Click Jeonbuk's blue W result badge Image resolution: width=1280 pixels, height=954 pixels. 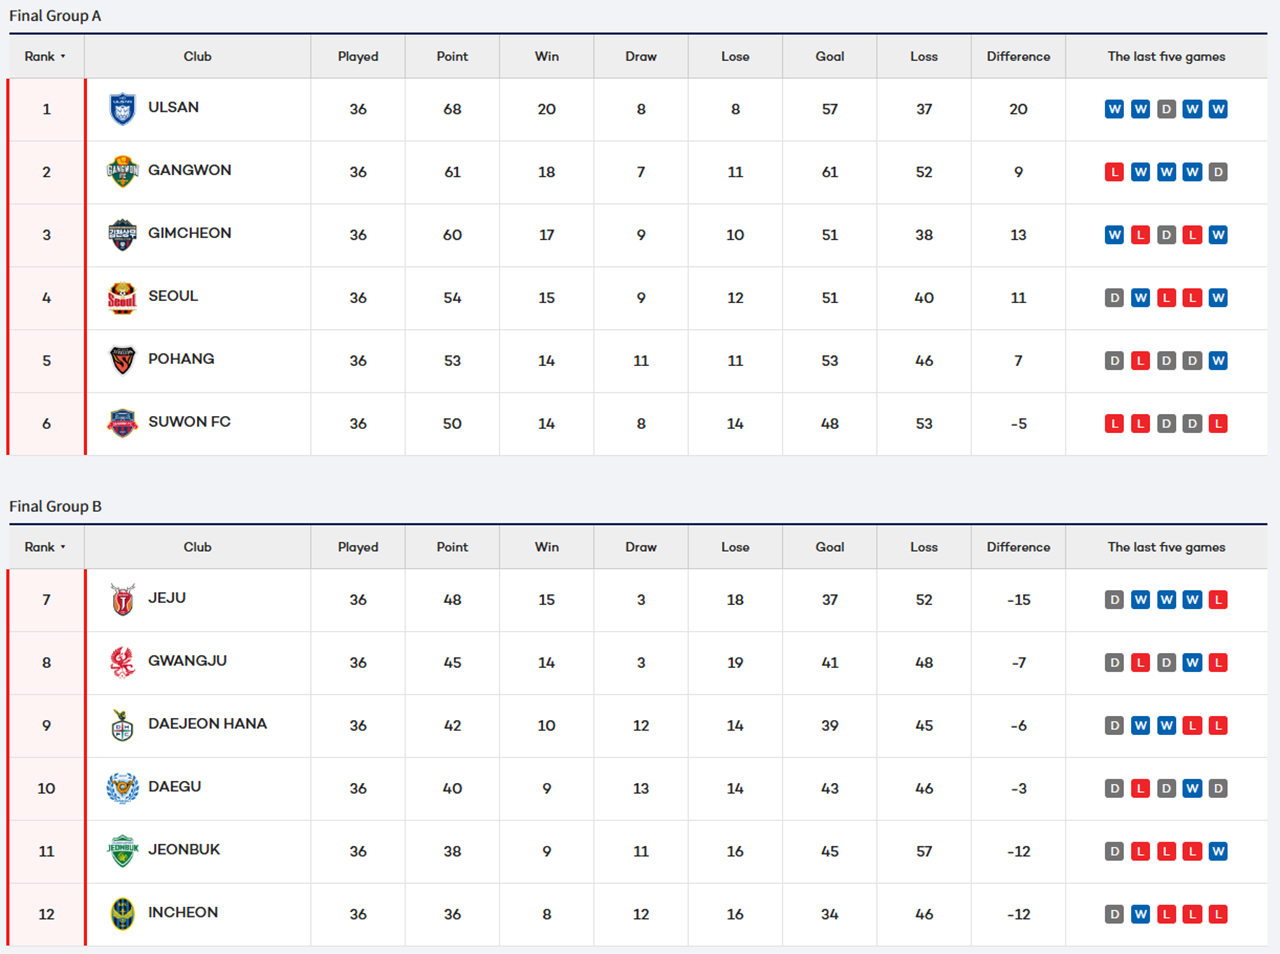pyautogui.click(x=1218, y=852)
